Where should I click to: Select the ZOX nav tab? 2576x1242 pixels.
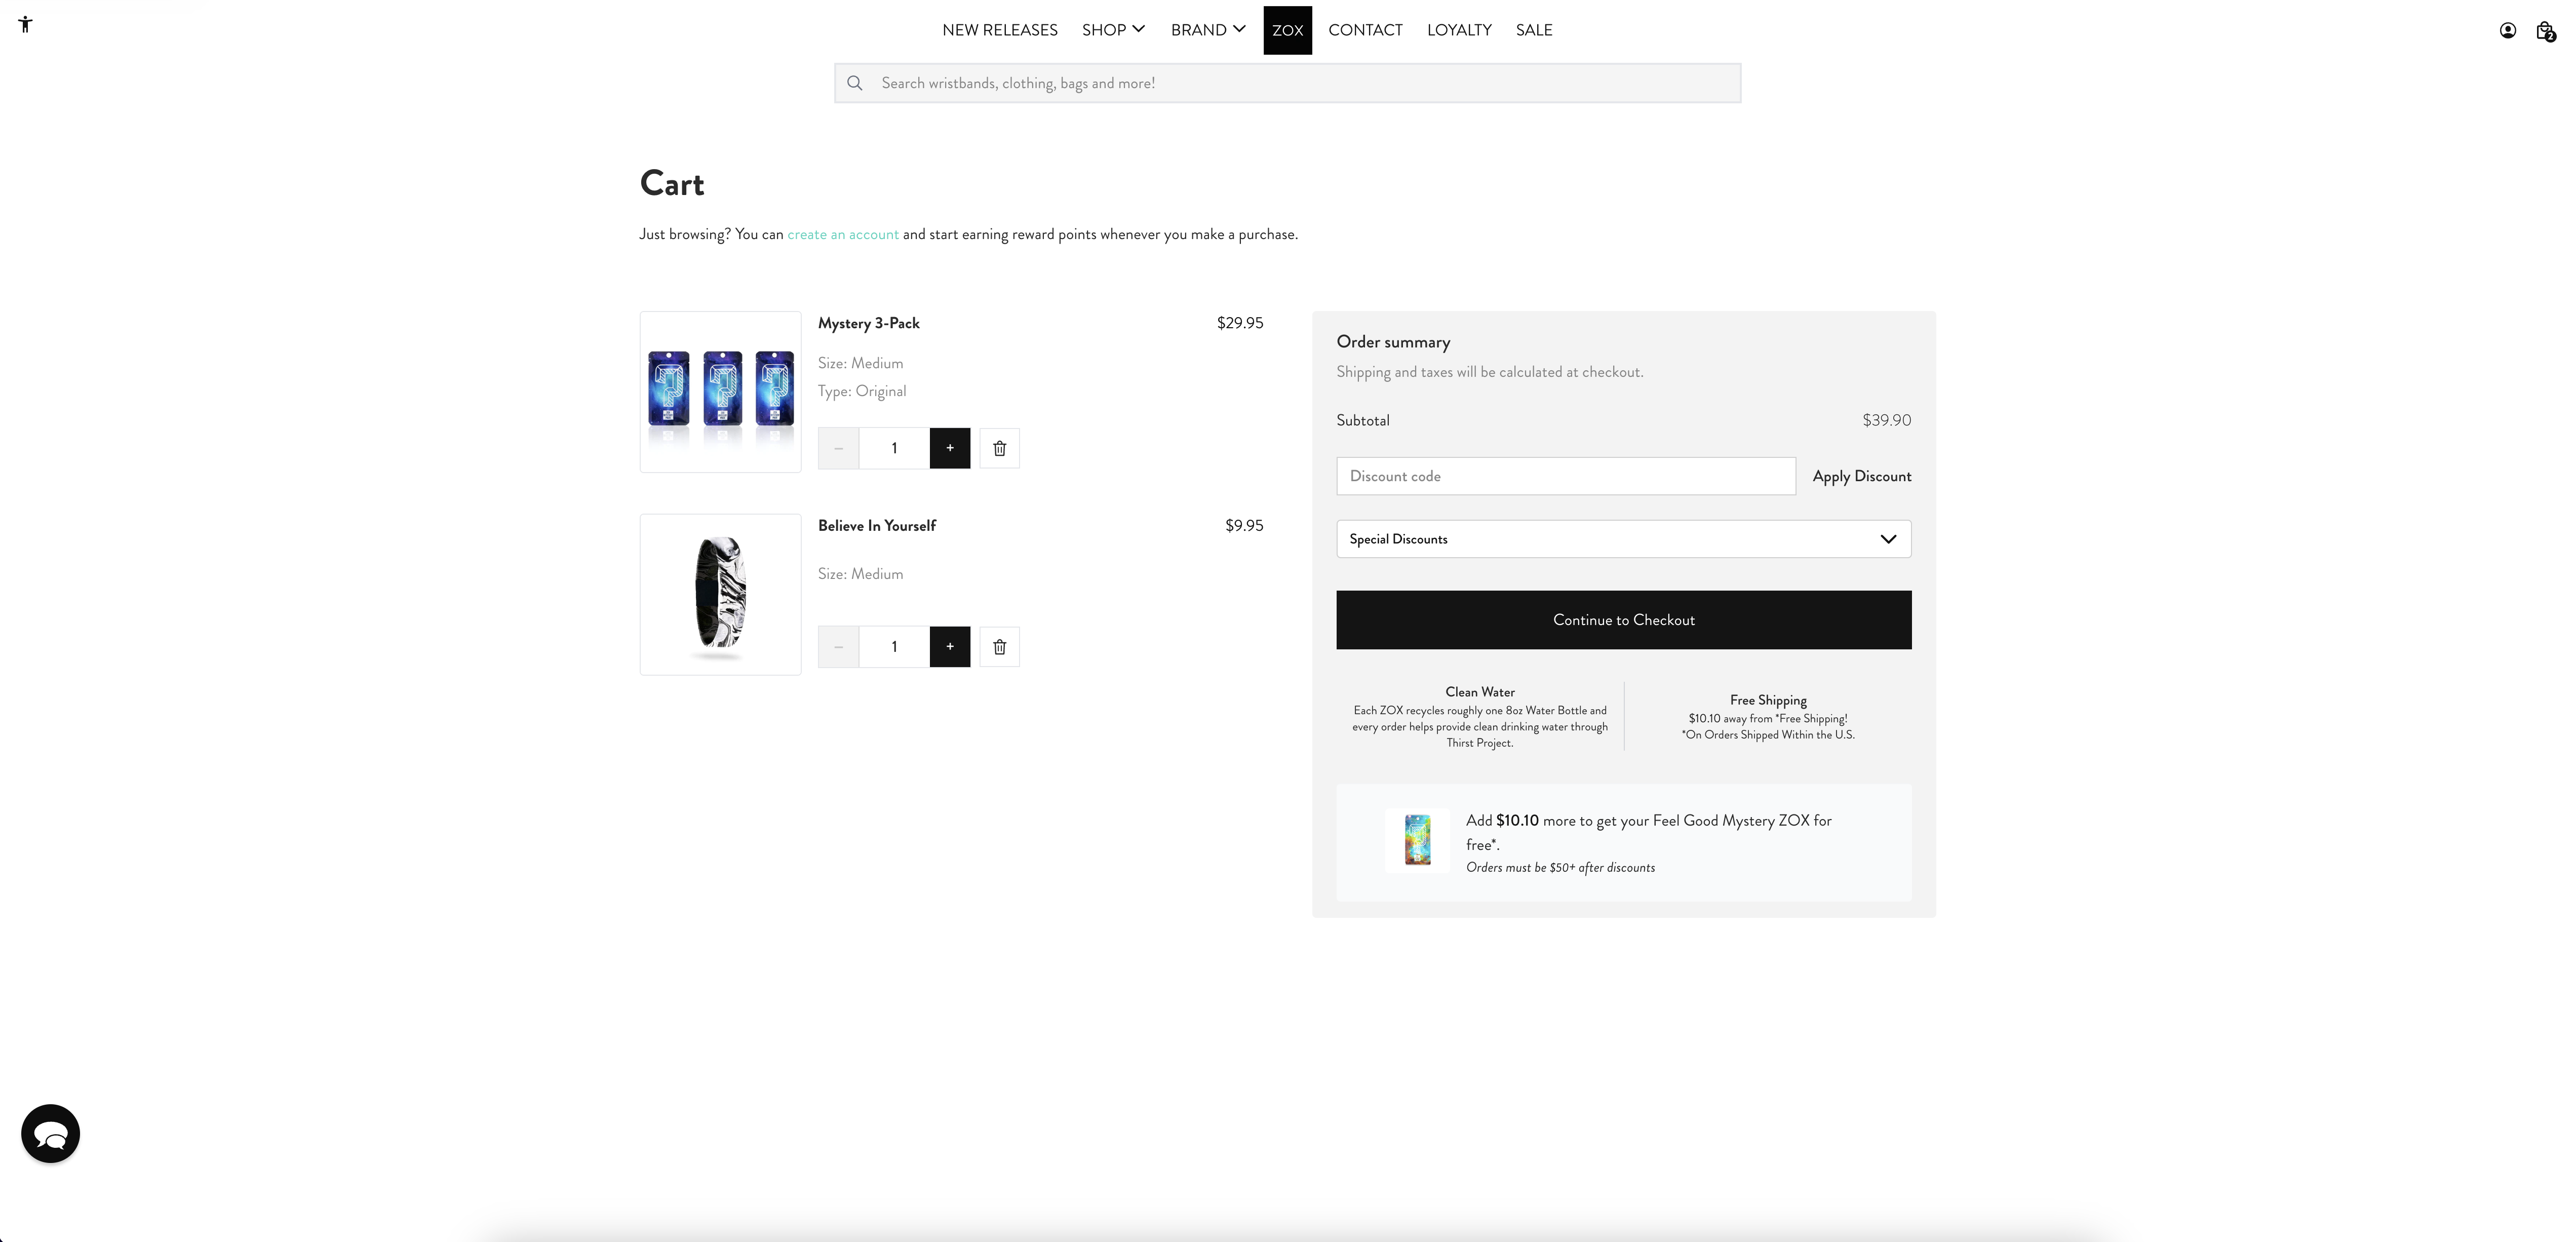(1287, 30)
